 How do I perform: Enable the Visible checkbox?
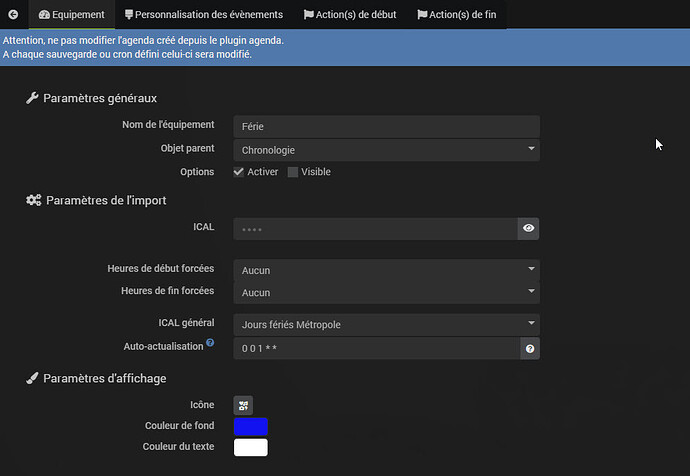pos(293,172)
